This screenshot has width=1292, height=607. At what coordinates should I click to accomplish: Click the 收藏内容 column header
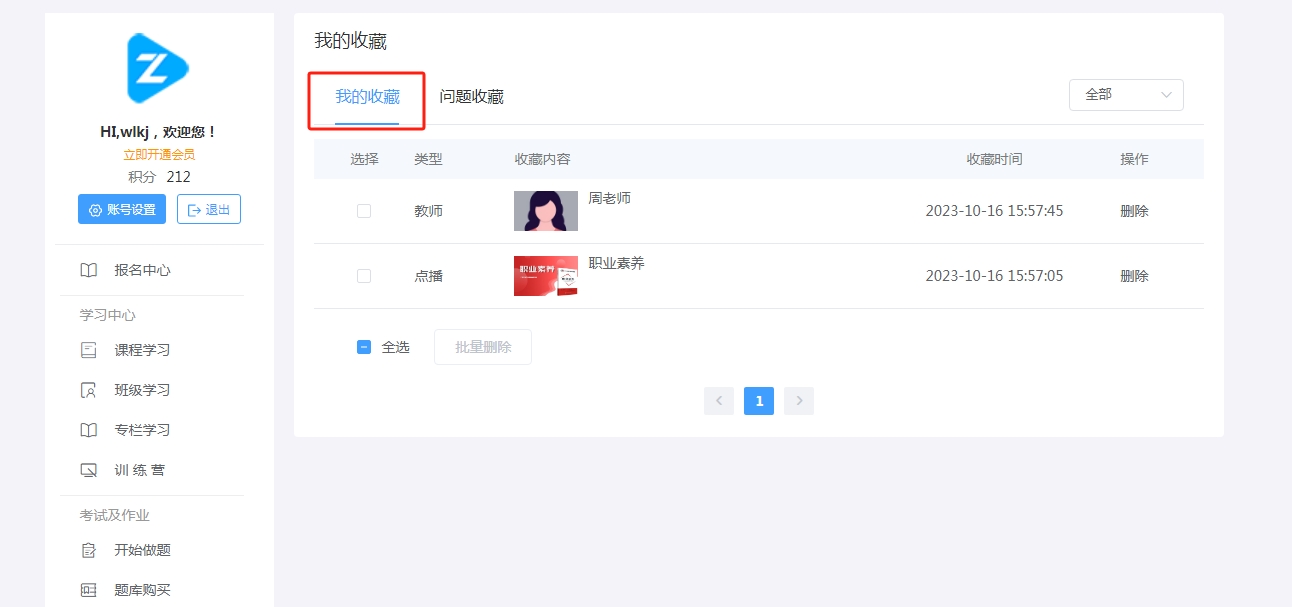542,159
